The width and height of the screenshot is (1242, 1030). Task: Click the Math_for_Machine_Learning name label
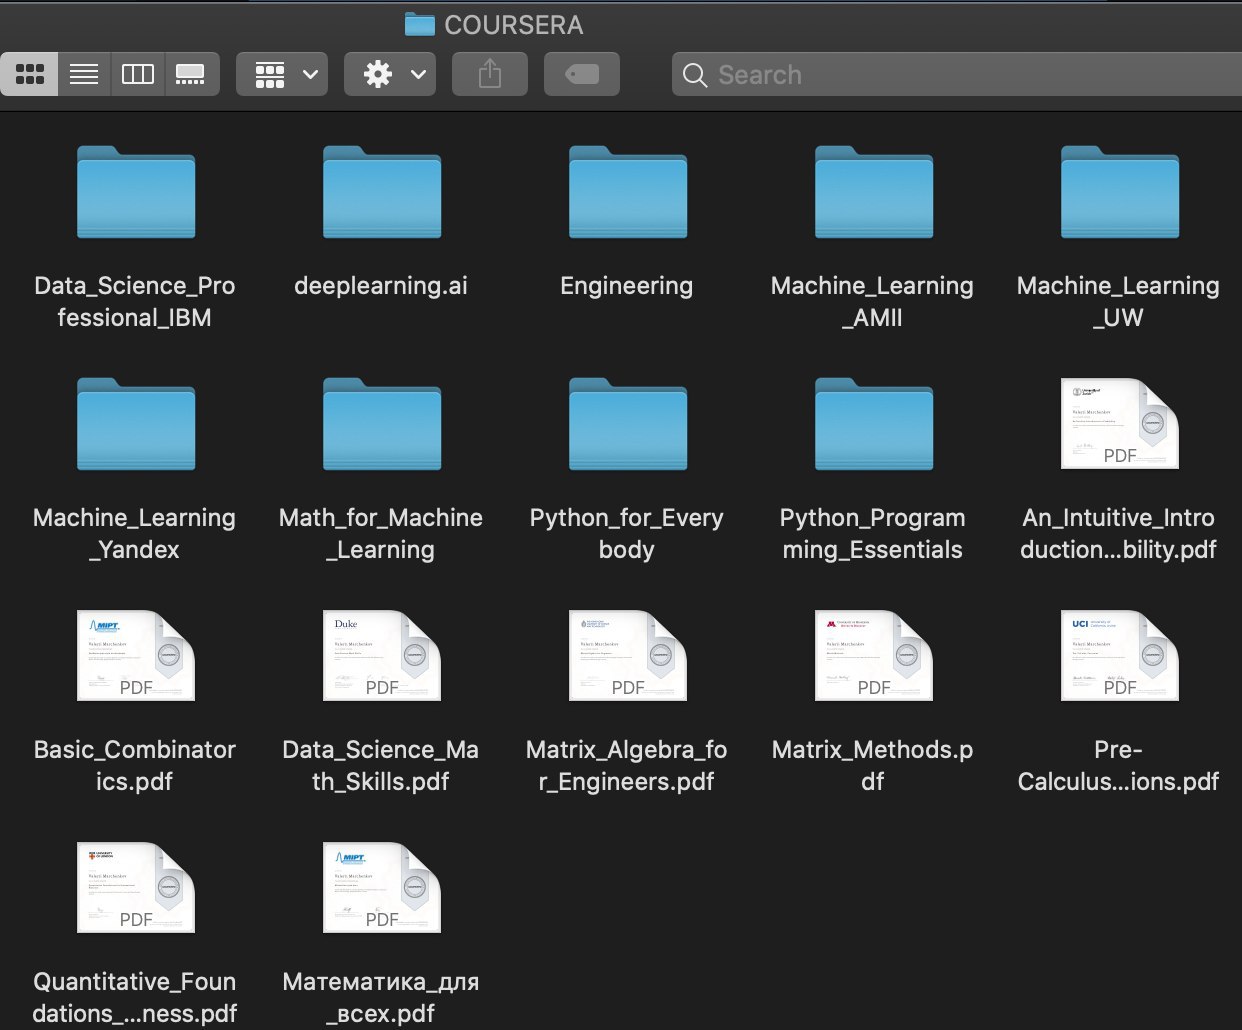(x=381, y=534)
